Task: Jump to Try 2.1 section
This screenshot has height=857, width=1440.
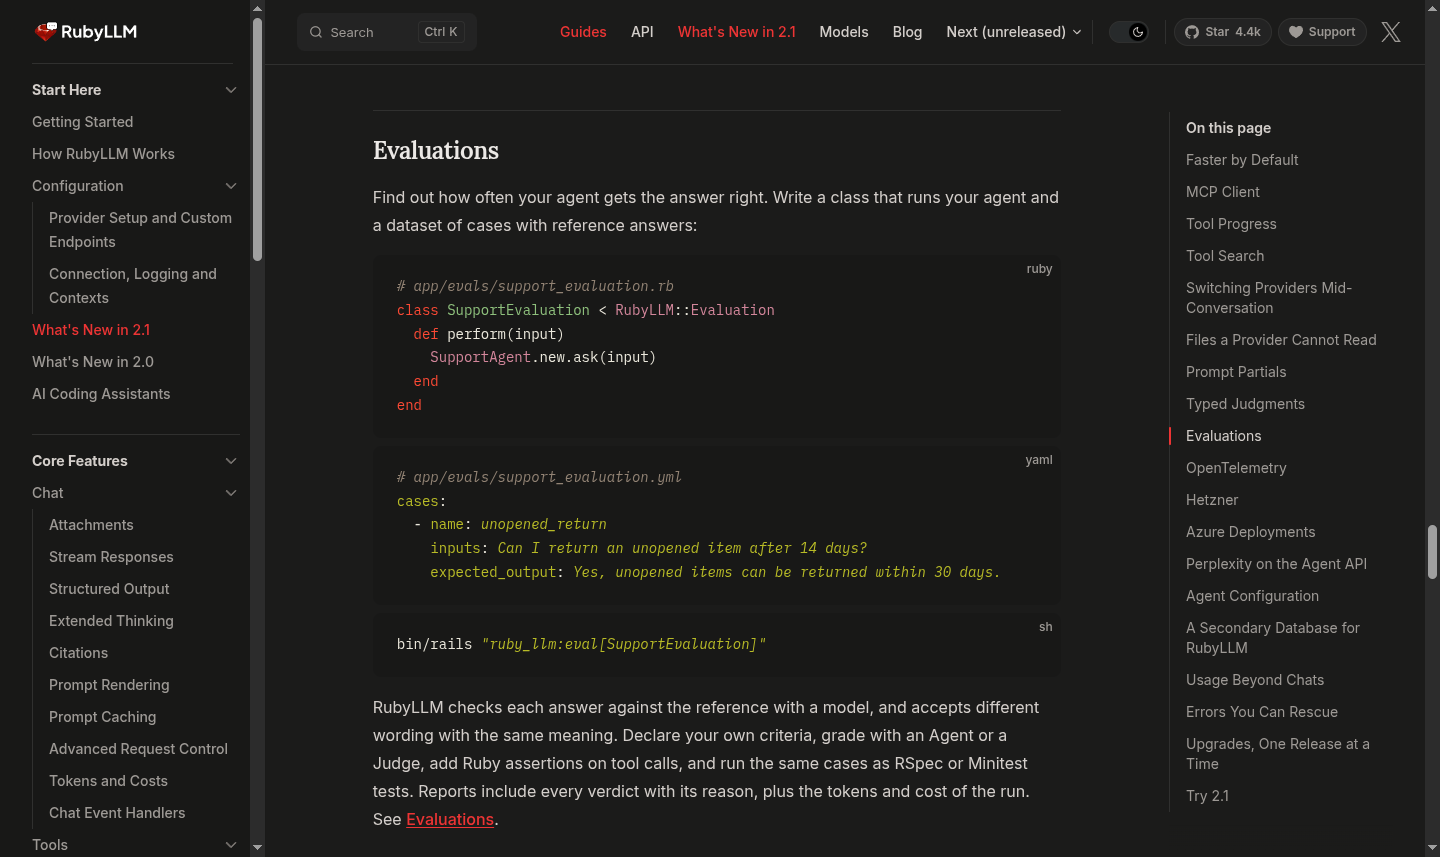Action: point(1207,796)
